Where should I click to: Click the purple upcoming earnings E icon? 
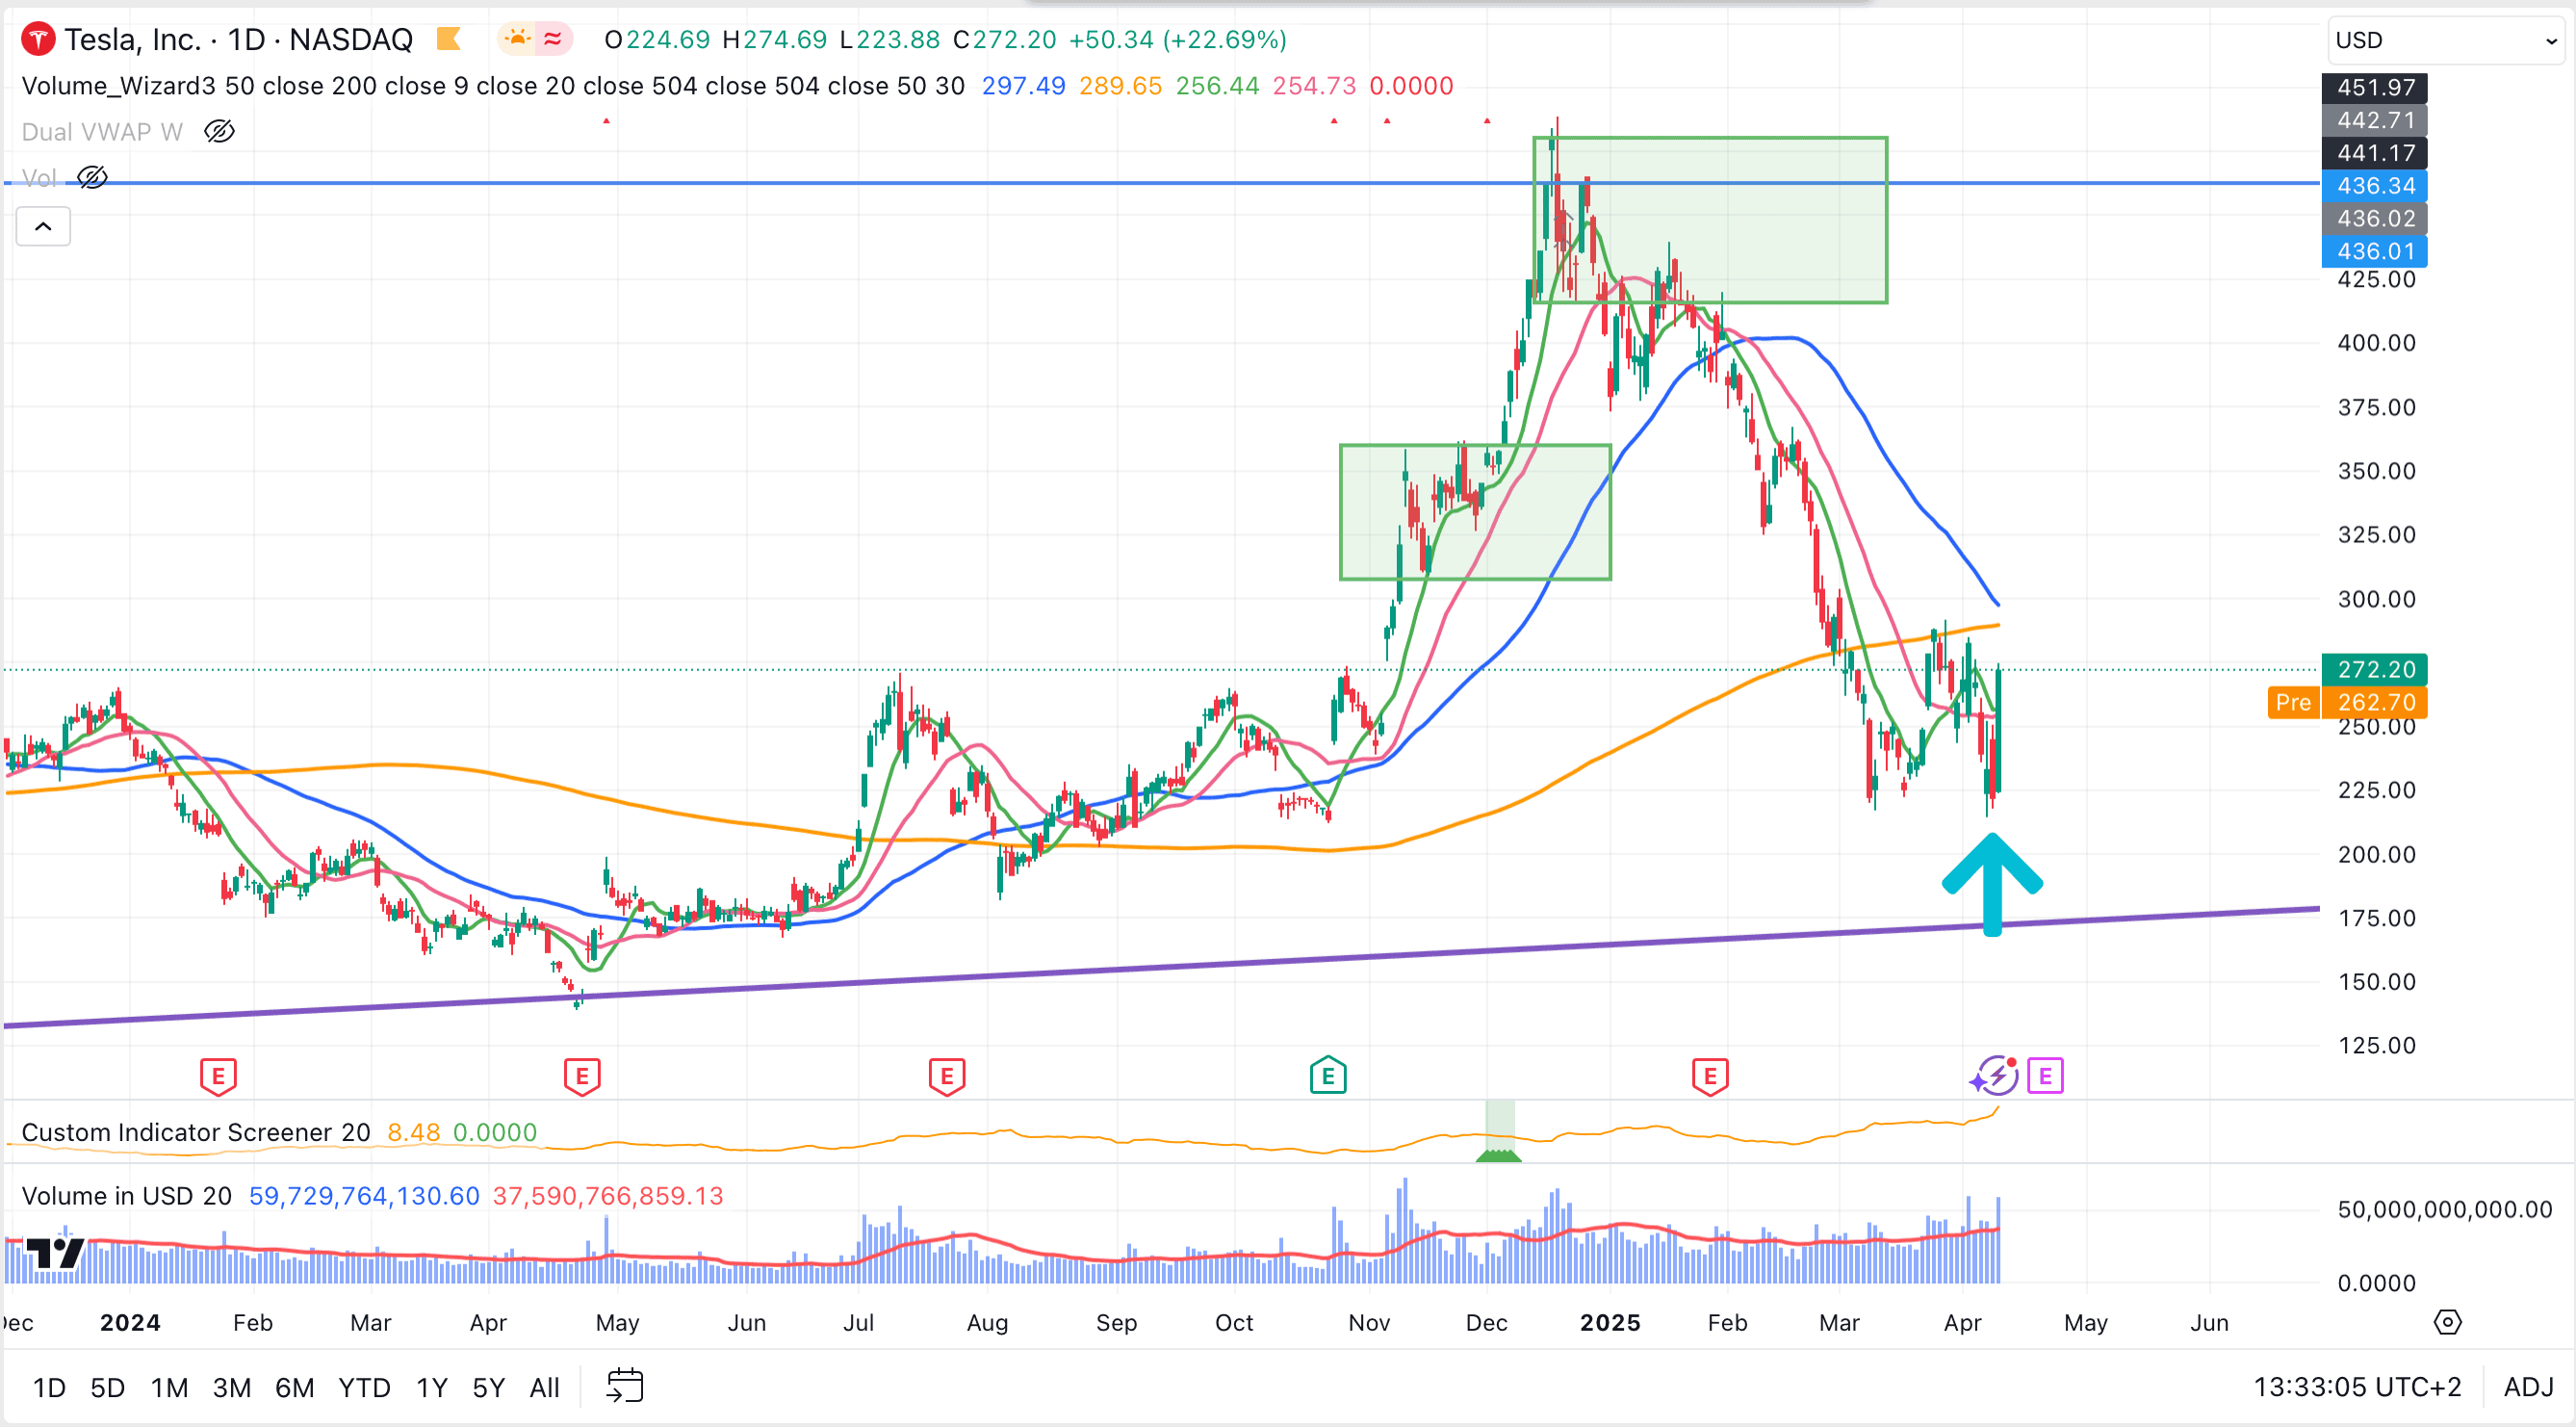[x=2045, y=1076]
